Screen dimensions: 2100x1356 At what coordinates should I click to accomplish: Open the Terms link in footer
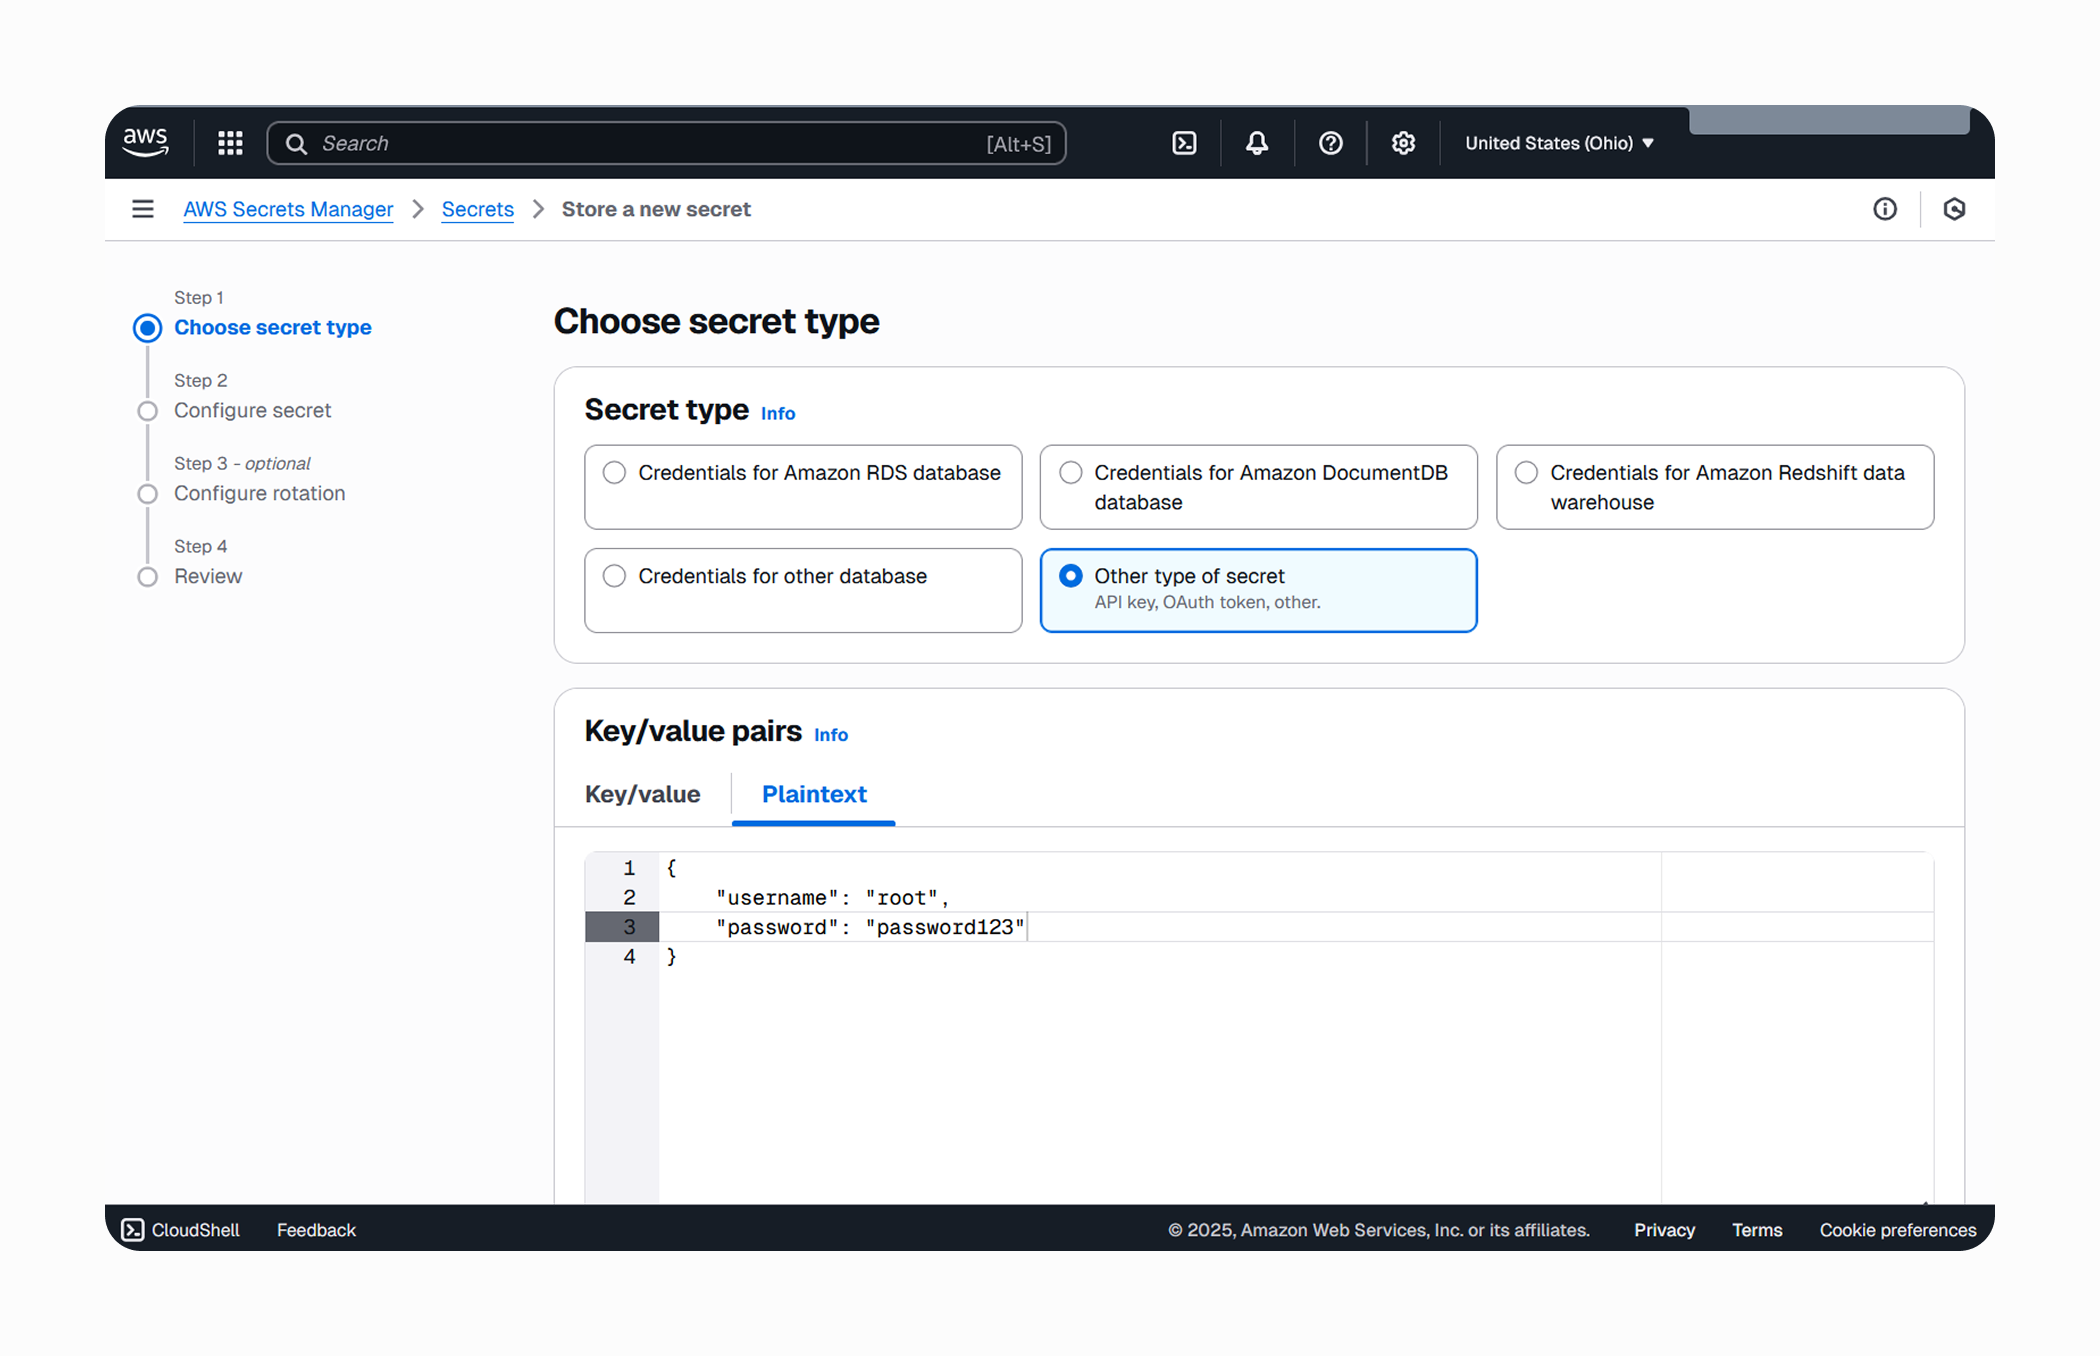[x=1757, y=1230]
